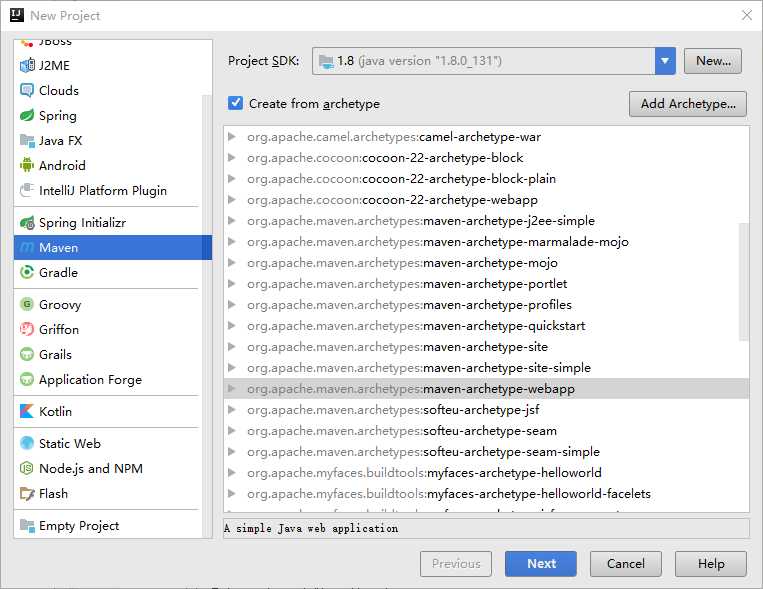The width and height of the screenshot is (763, 589).
Task: Click the Groovy 'G' icon
Action: (x=27, y=305)
